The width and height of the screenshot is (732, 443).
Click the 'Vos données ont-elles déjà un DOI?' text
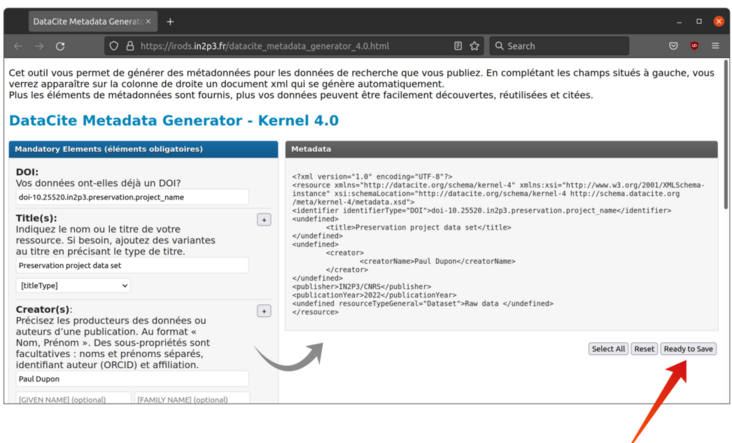pos(98,183)
